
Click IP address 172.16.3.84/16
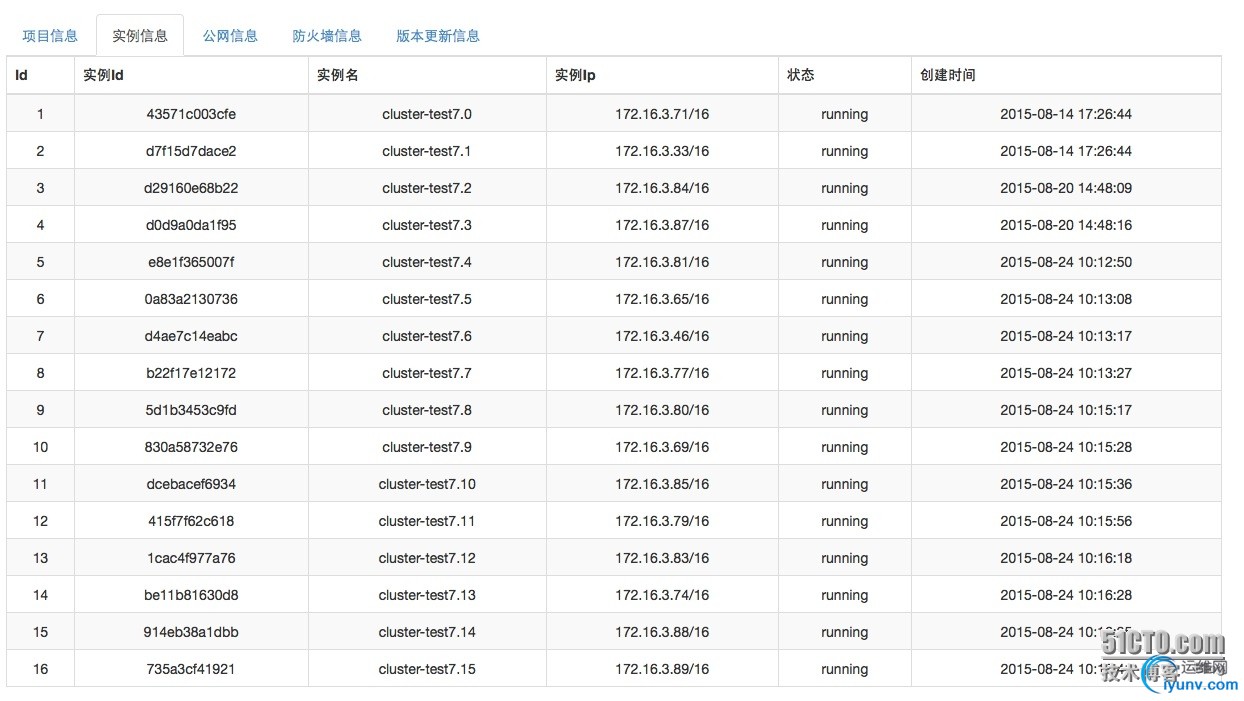(662, 188)
